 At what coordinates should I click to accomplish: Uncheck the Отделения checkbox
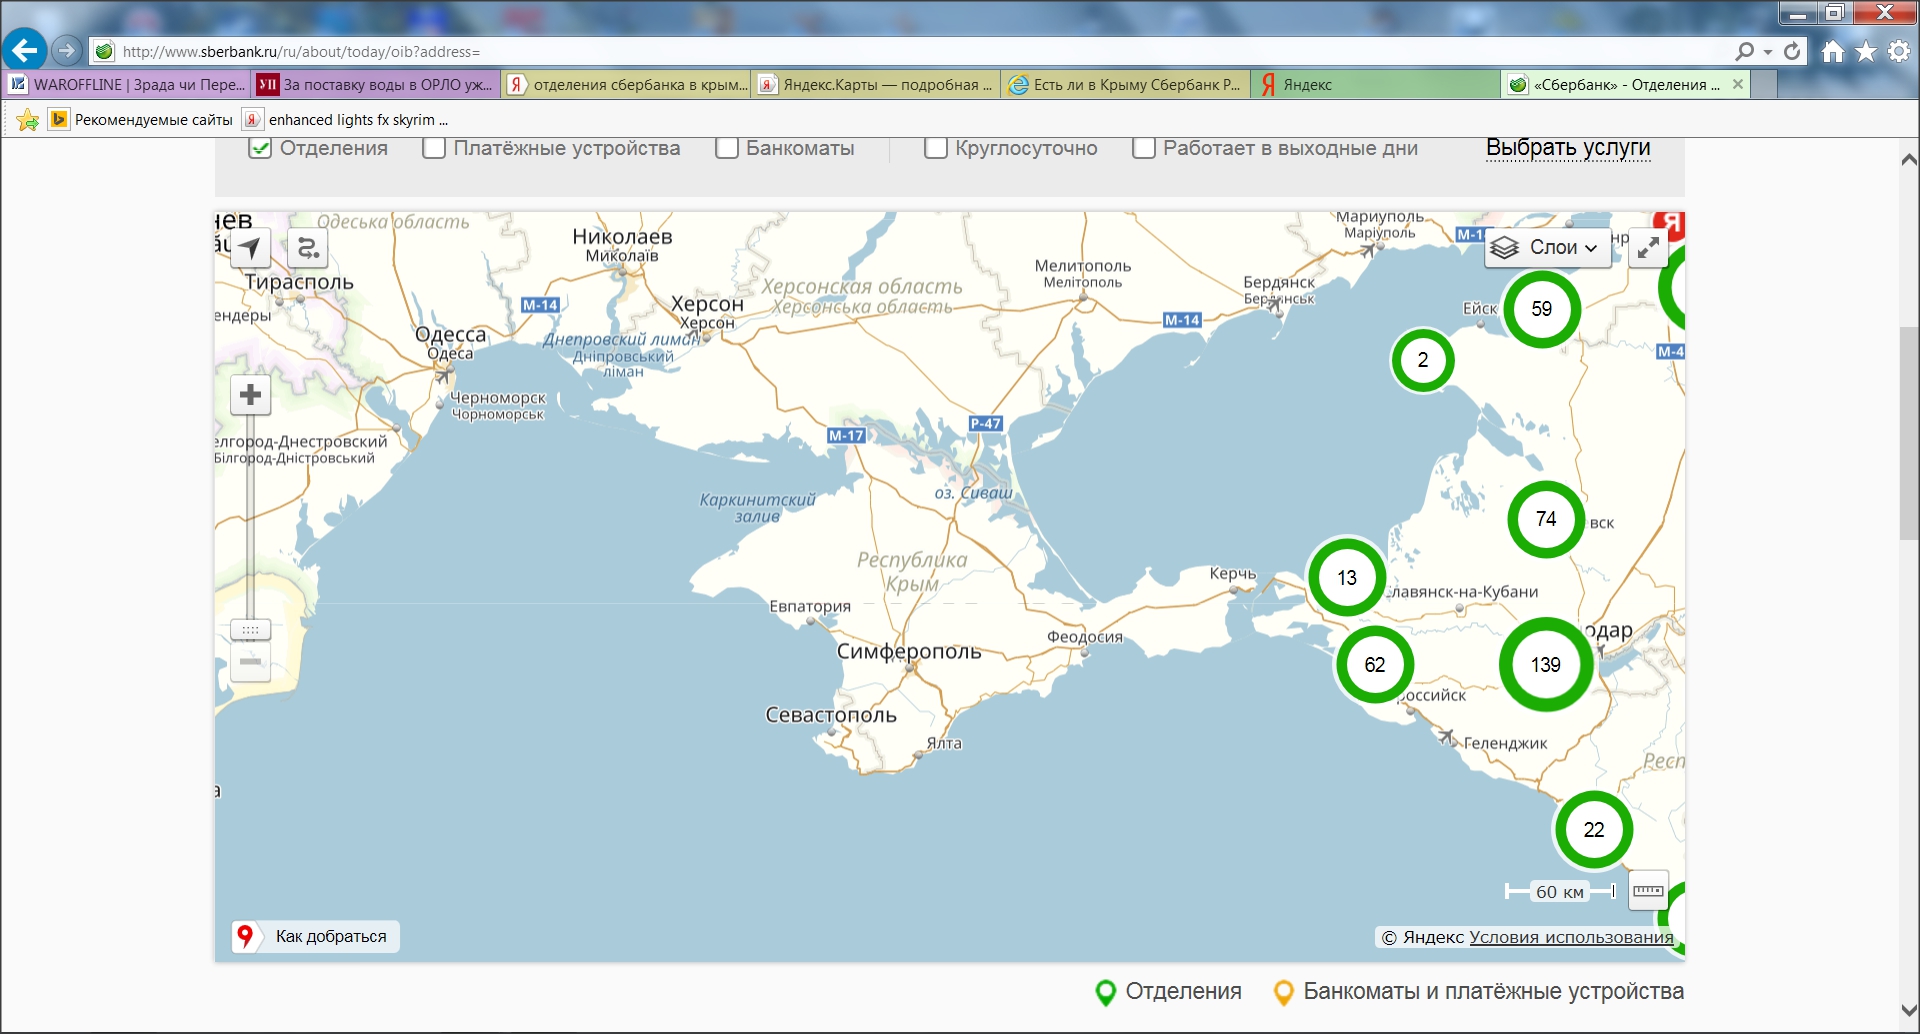tap(260, 148)
